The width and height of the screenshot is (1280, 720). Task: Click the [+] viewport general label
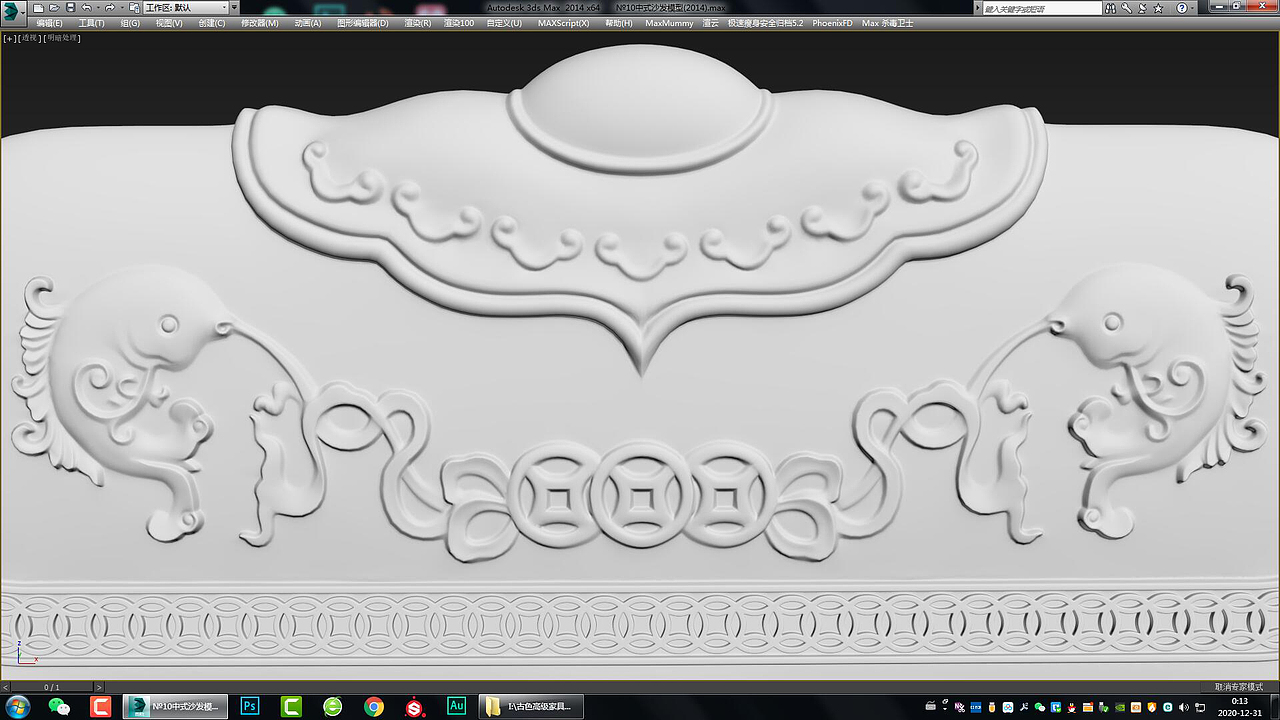click(x=9, y=38)
